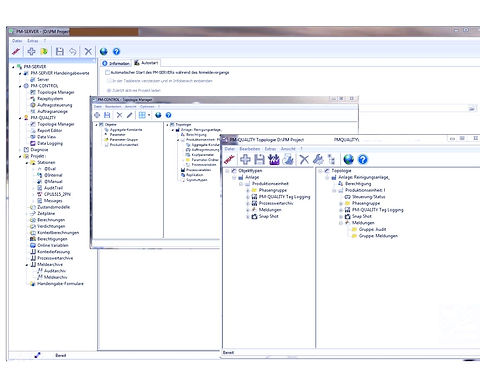Viewport: 480px width, 380px height.
Task: Collapse the Projekt node in PM-SERVER tree
Action: click(20, 156)
